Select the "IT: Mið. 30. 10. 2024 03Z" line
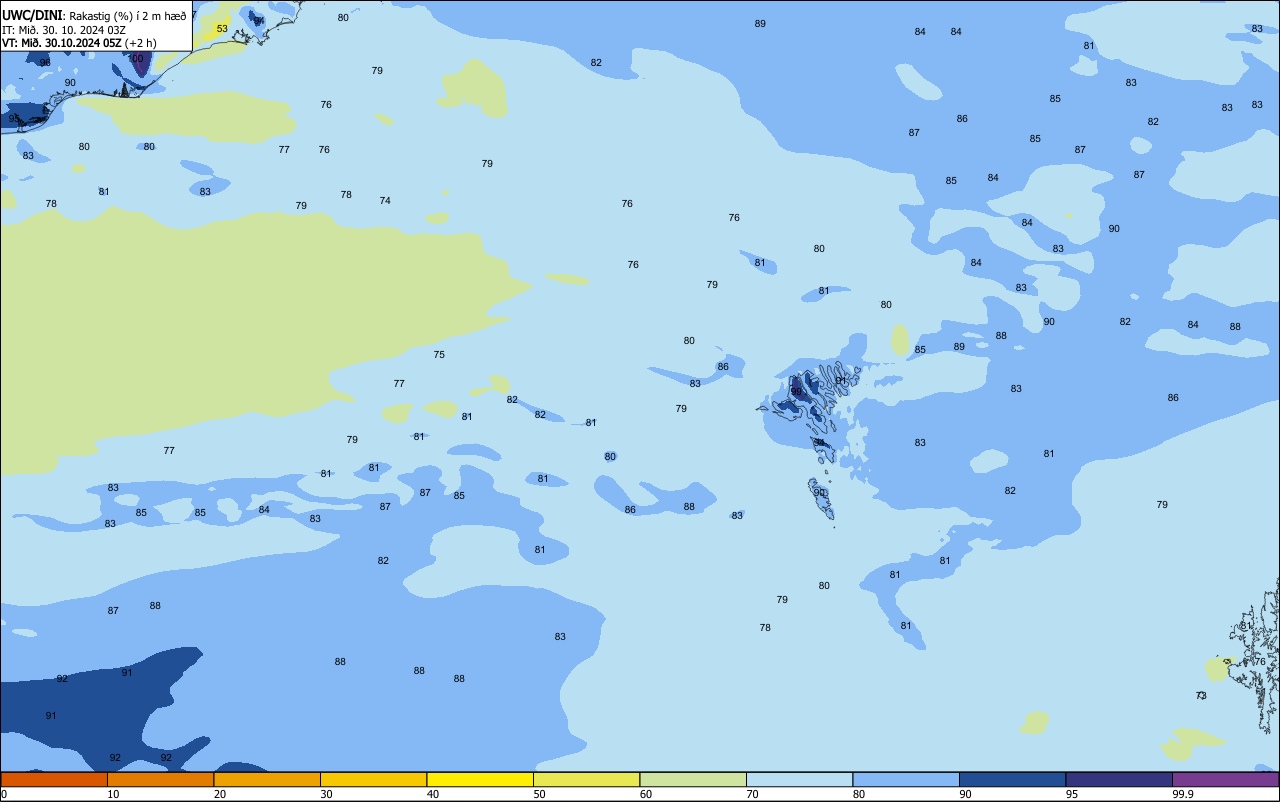The height and width of the screenshot is (802, 1280). pos(64,29)
